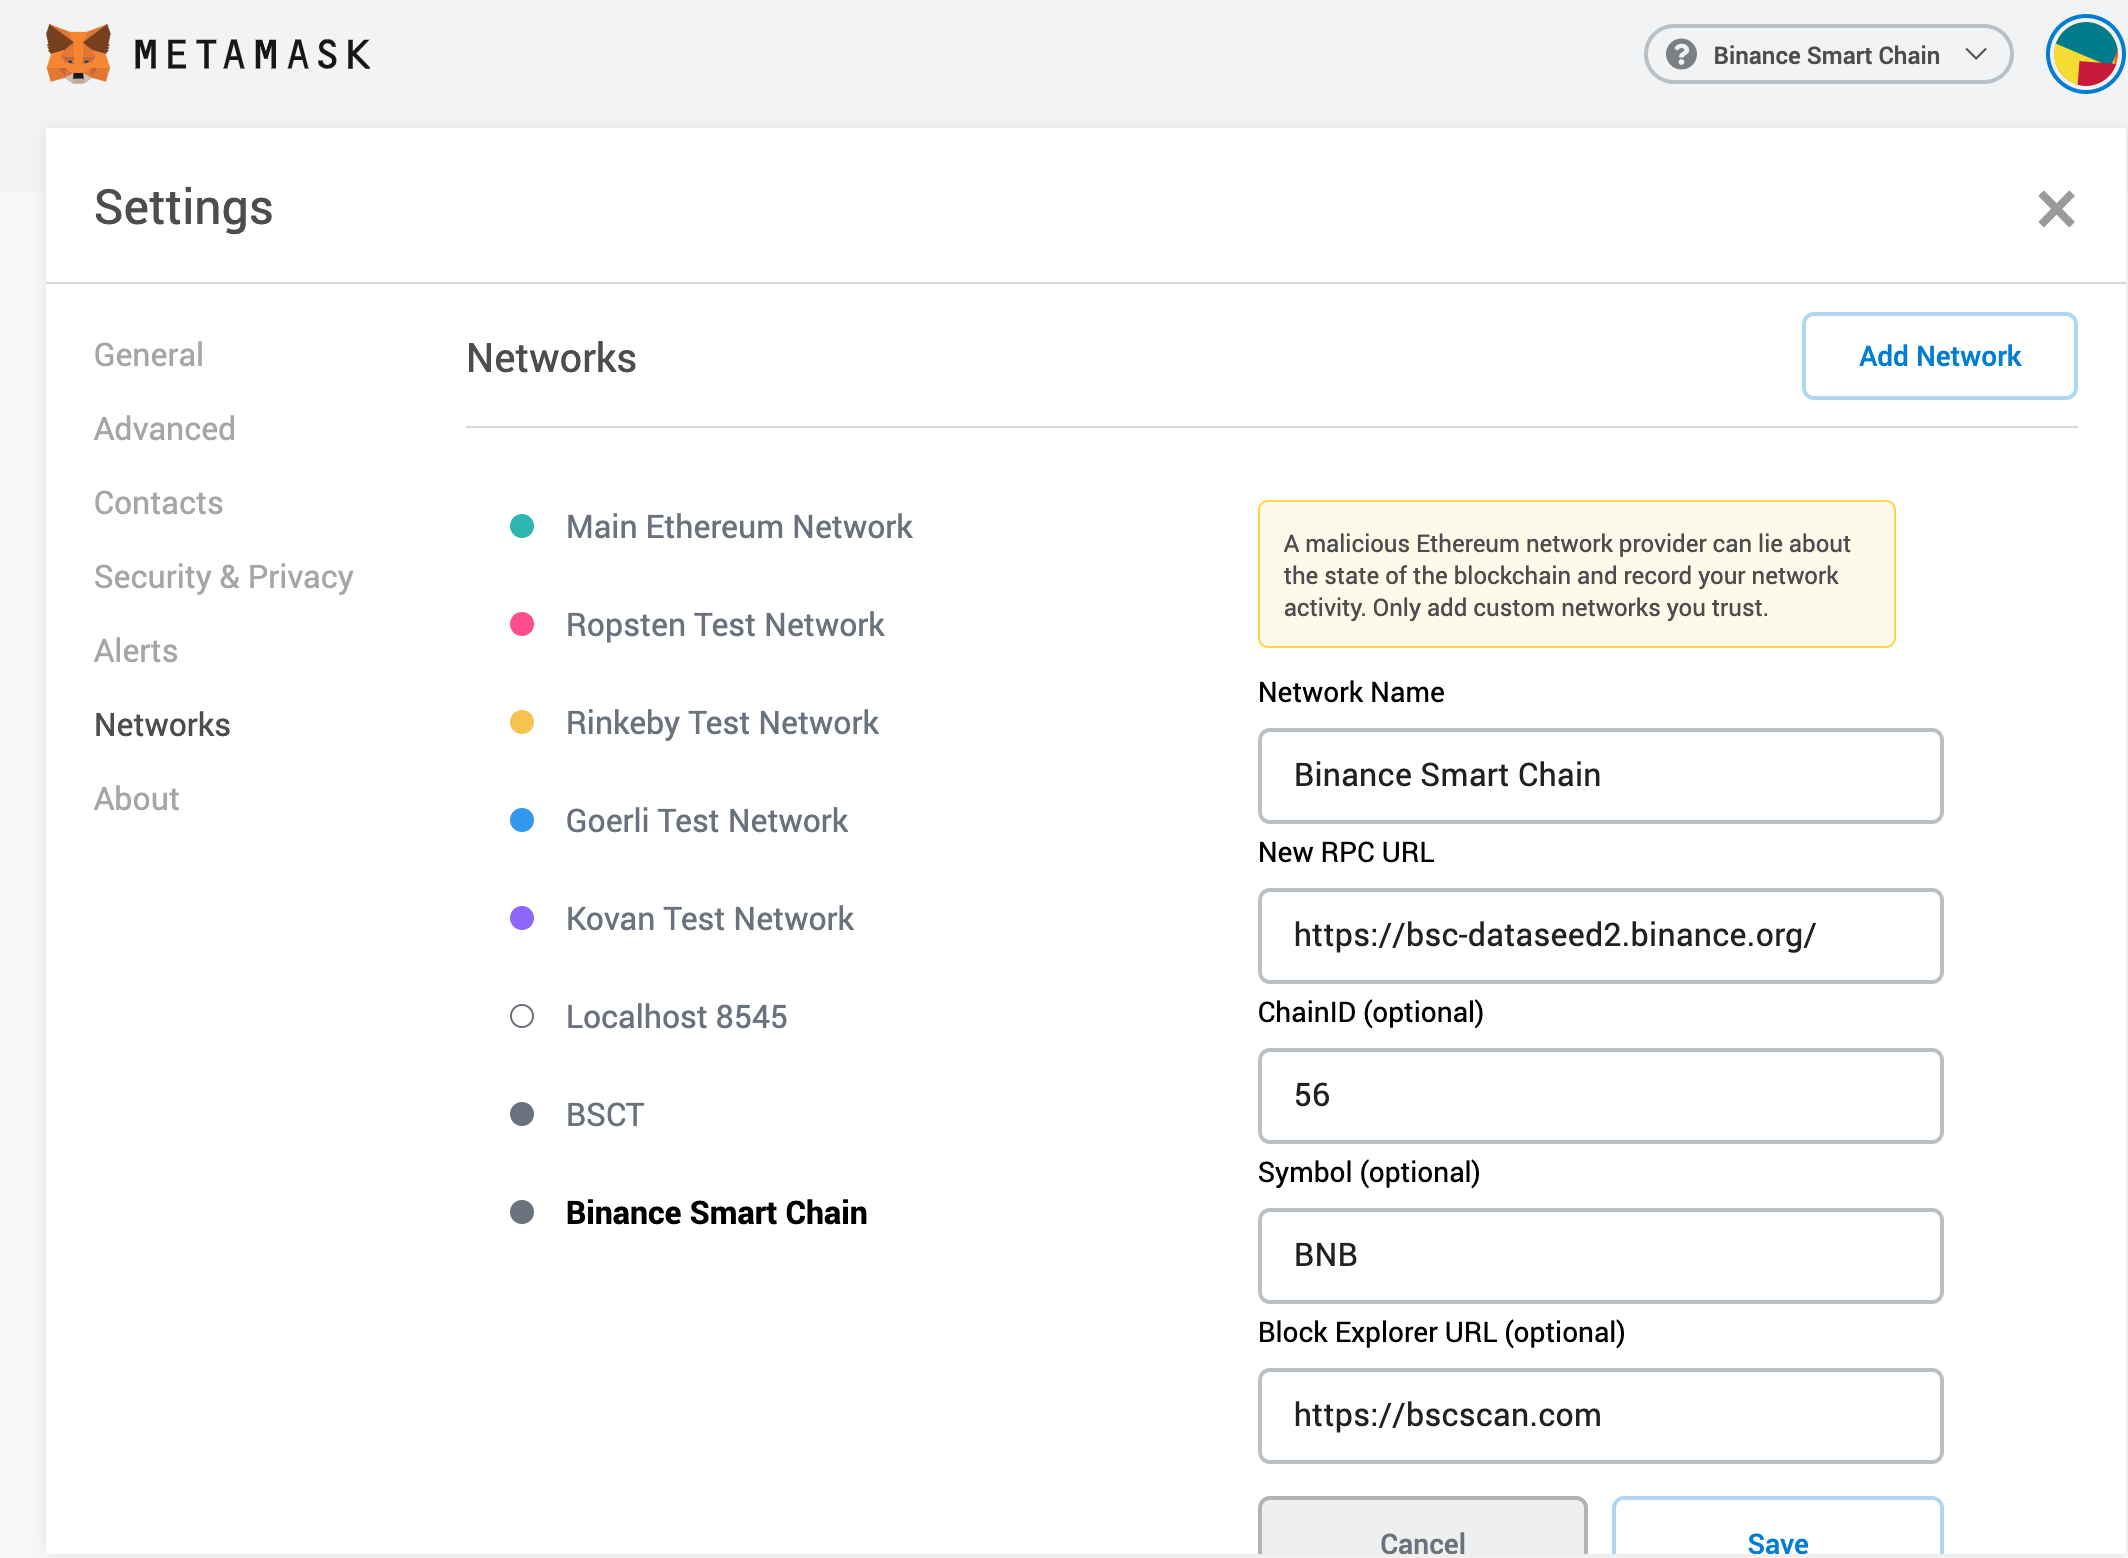Click the 'Symbol (optional)' label
The height and width of the screenshot is (1558, 2128).
point(1369,1172)
